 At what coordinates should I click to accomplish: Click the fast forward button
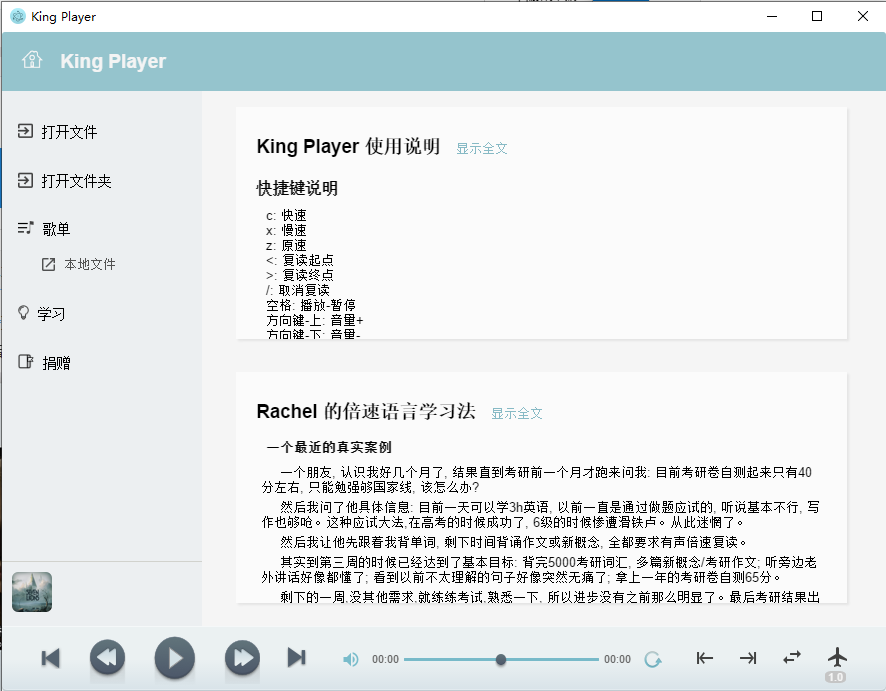click(x=242, y=658)
